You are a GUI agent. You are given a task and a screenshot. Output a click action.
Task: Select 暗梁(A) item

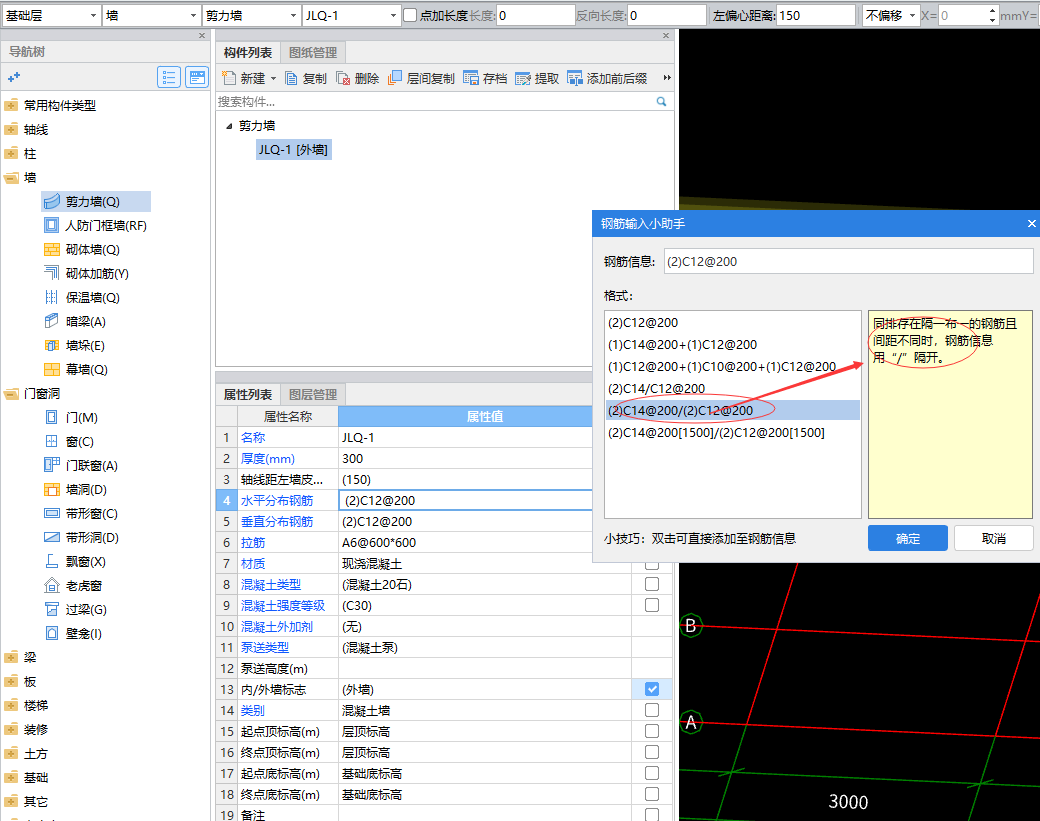coord(75,322)
